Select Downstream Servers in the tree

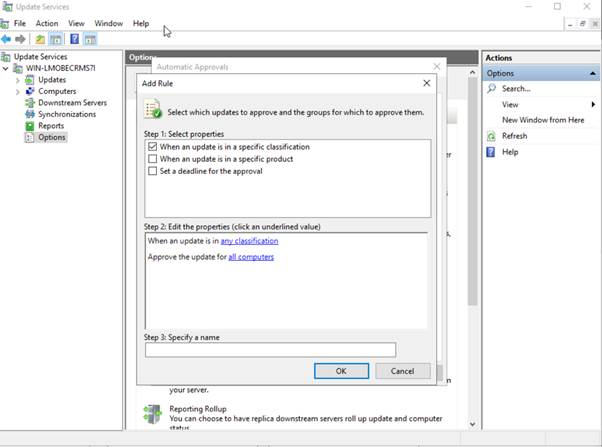[72, 103]
